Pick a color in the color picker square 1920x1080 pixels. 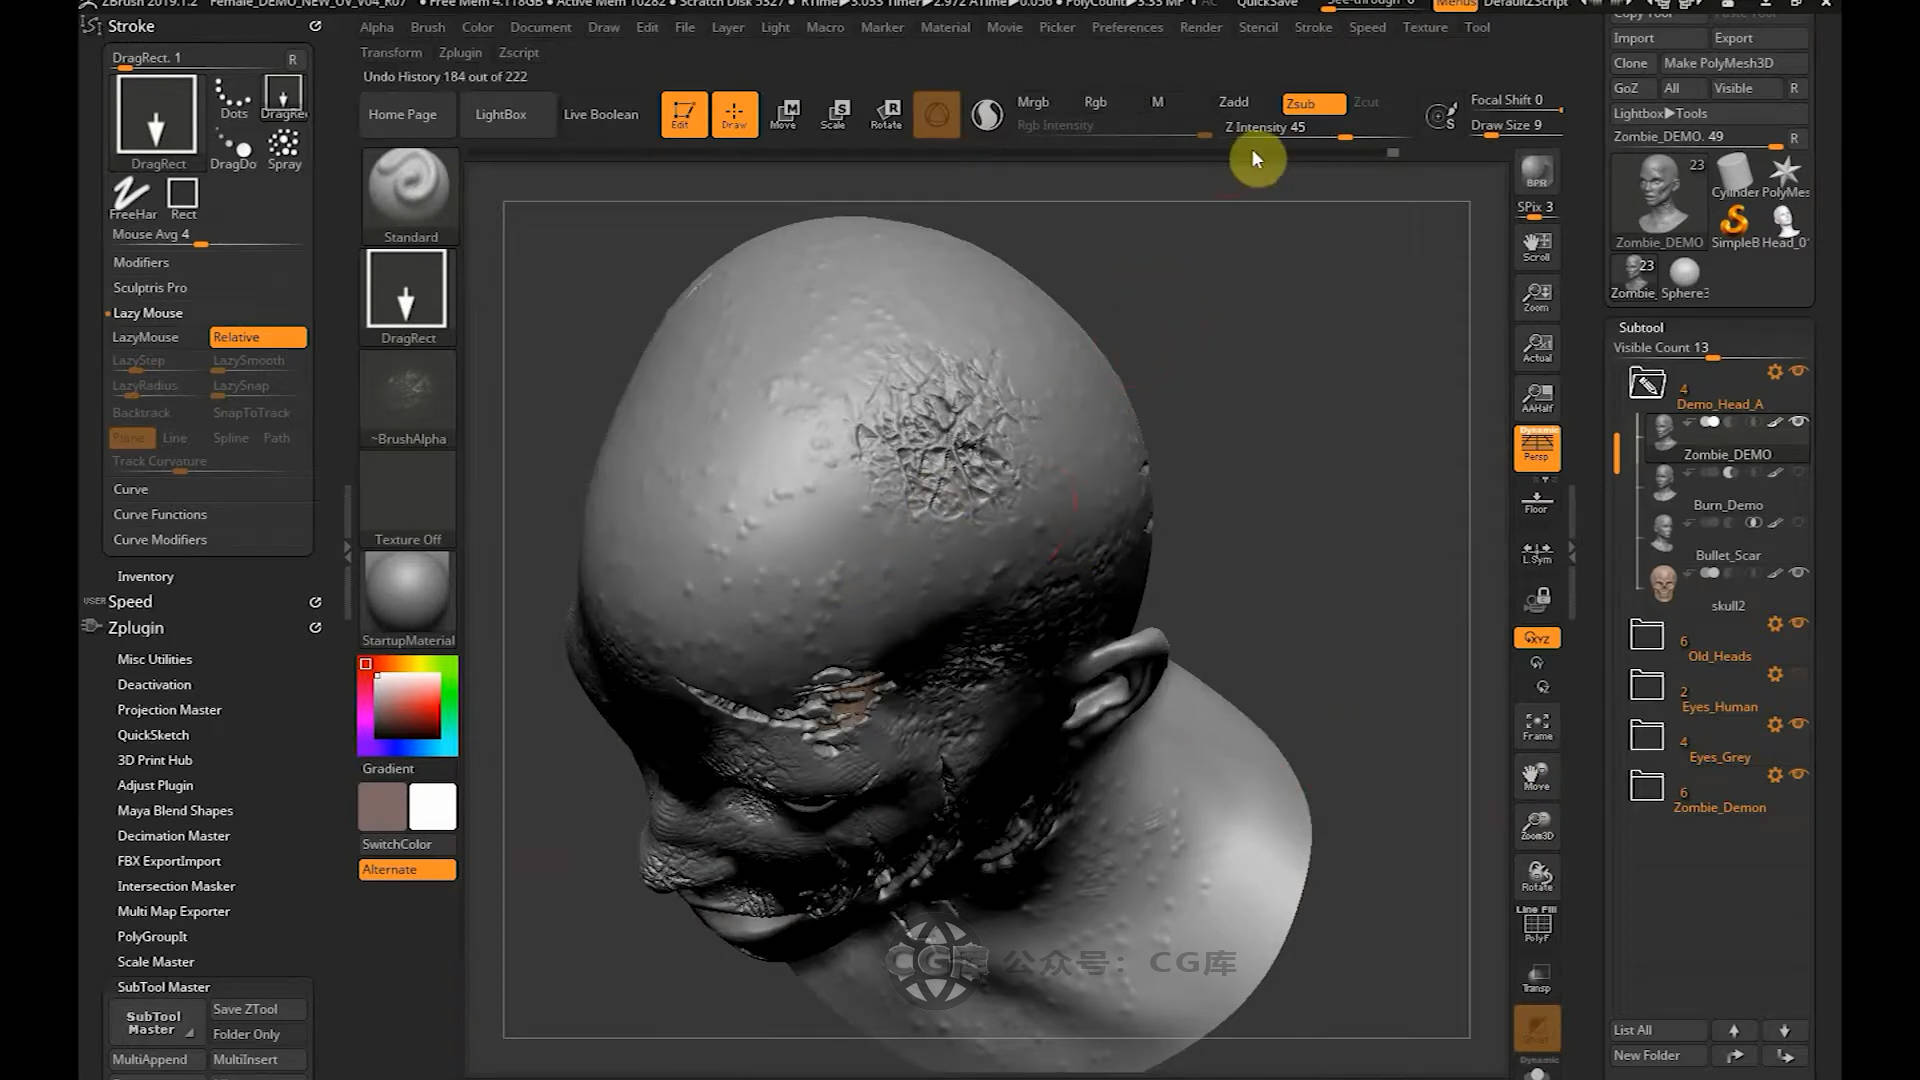point(407,704)
